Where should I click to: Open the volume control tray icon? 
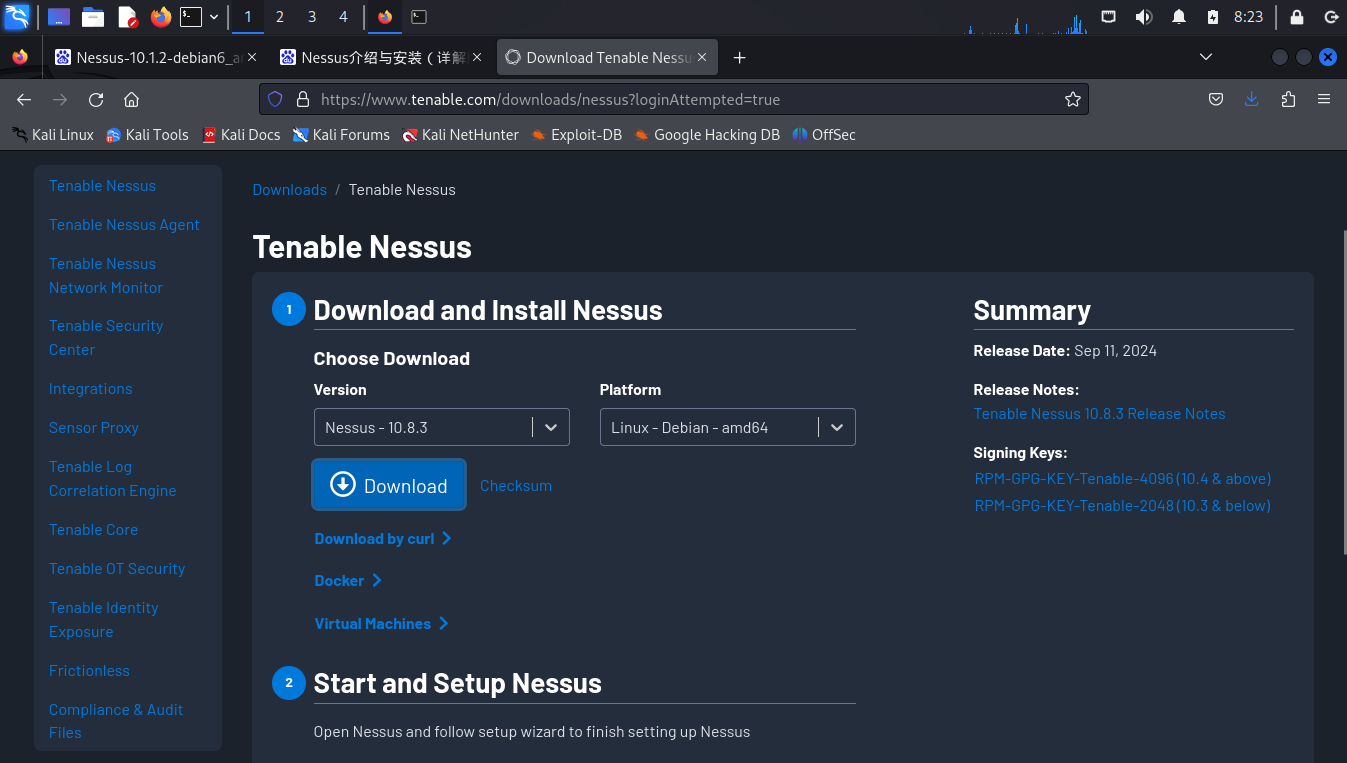click(x=1144, y=17)
